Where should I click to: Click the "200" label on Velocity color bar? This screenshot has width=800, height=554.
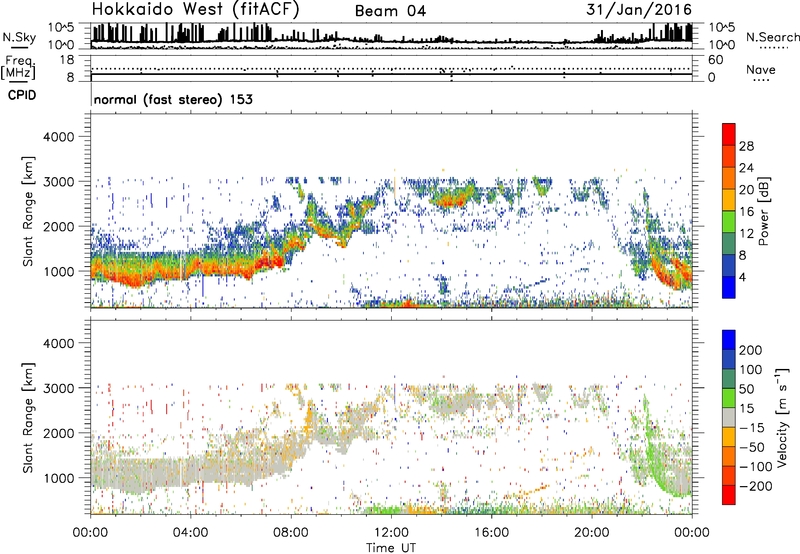pyautogui.click(x=751, y=350)
